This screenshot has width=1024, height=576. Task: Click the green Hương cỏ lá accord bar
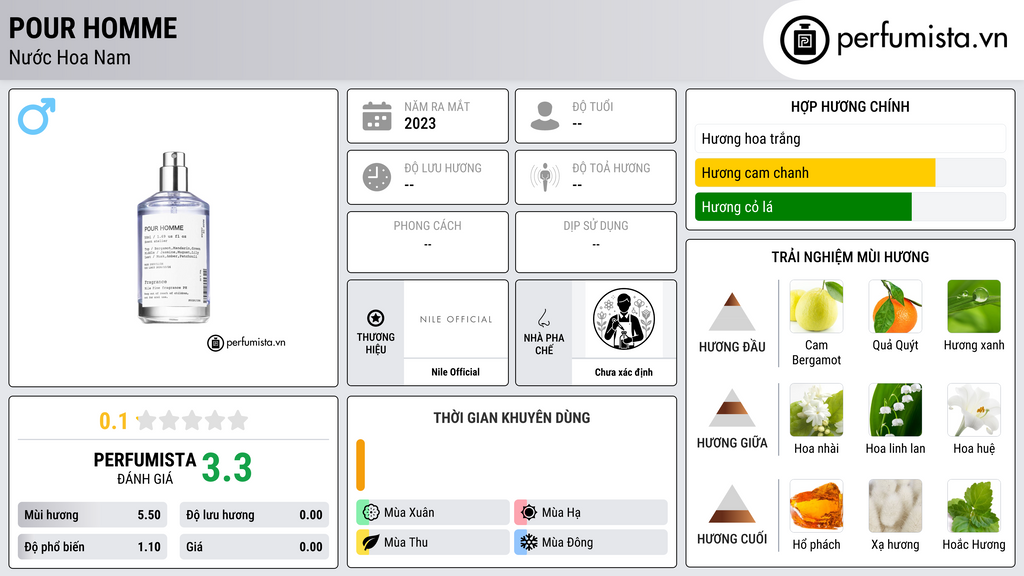pos(803,206)
